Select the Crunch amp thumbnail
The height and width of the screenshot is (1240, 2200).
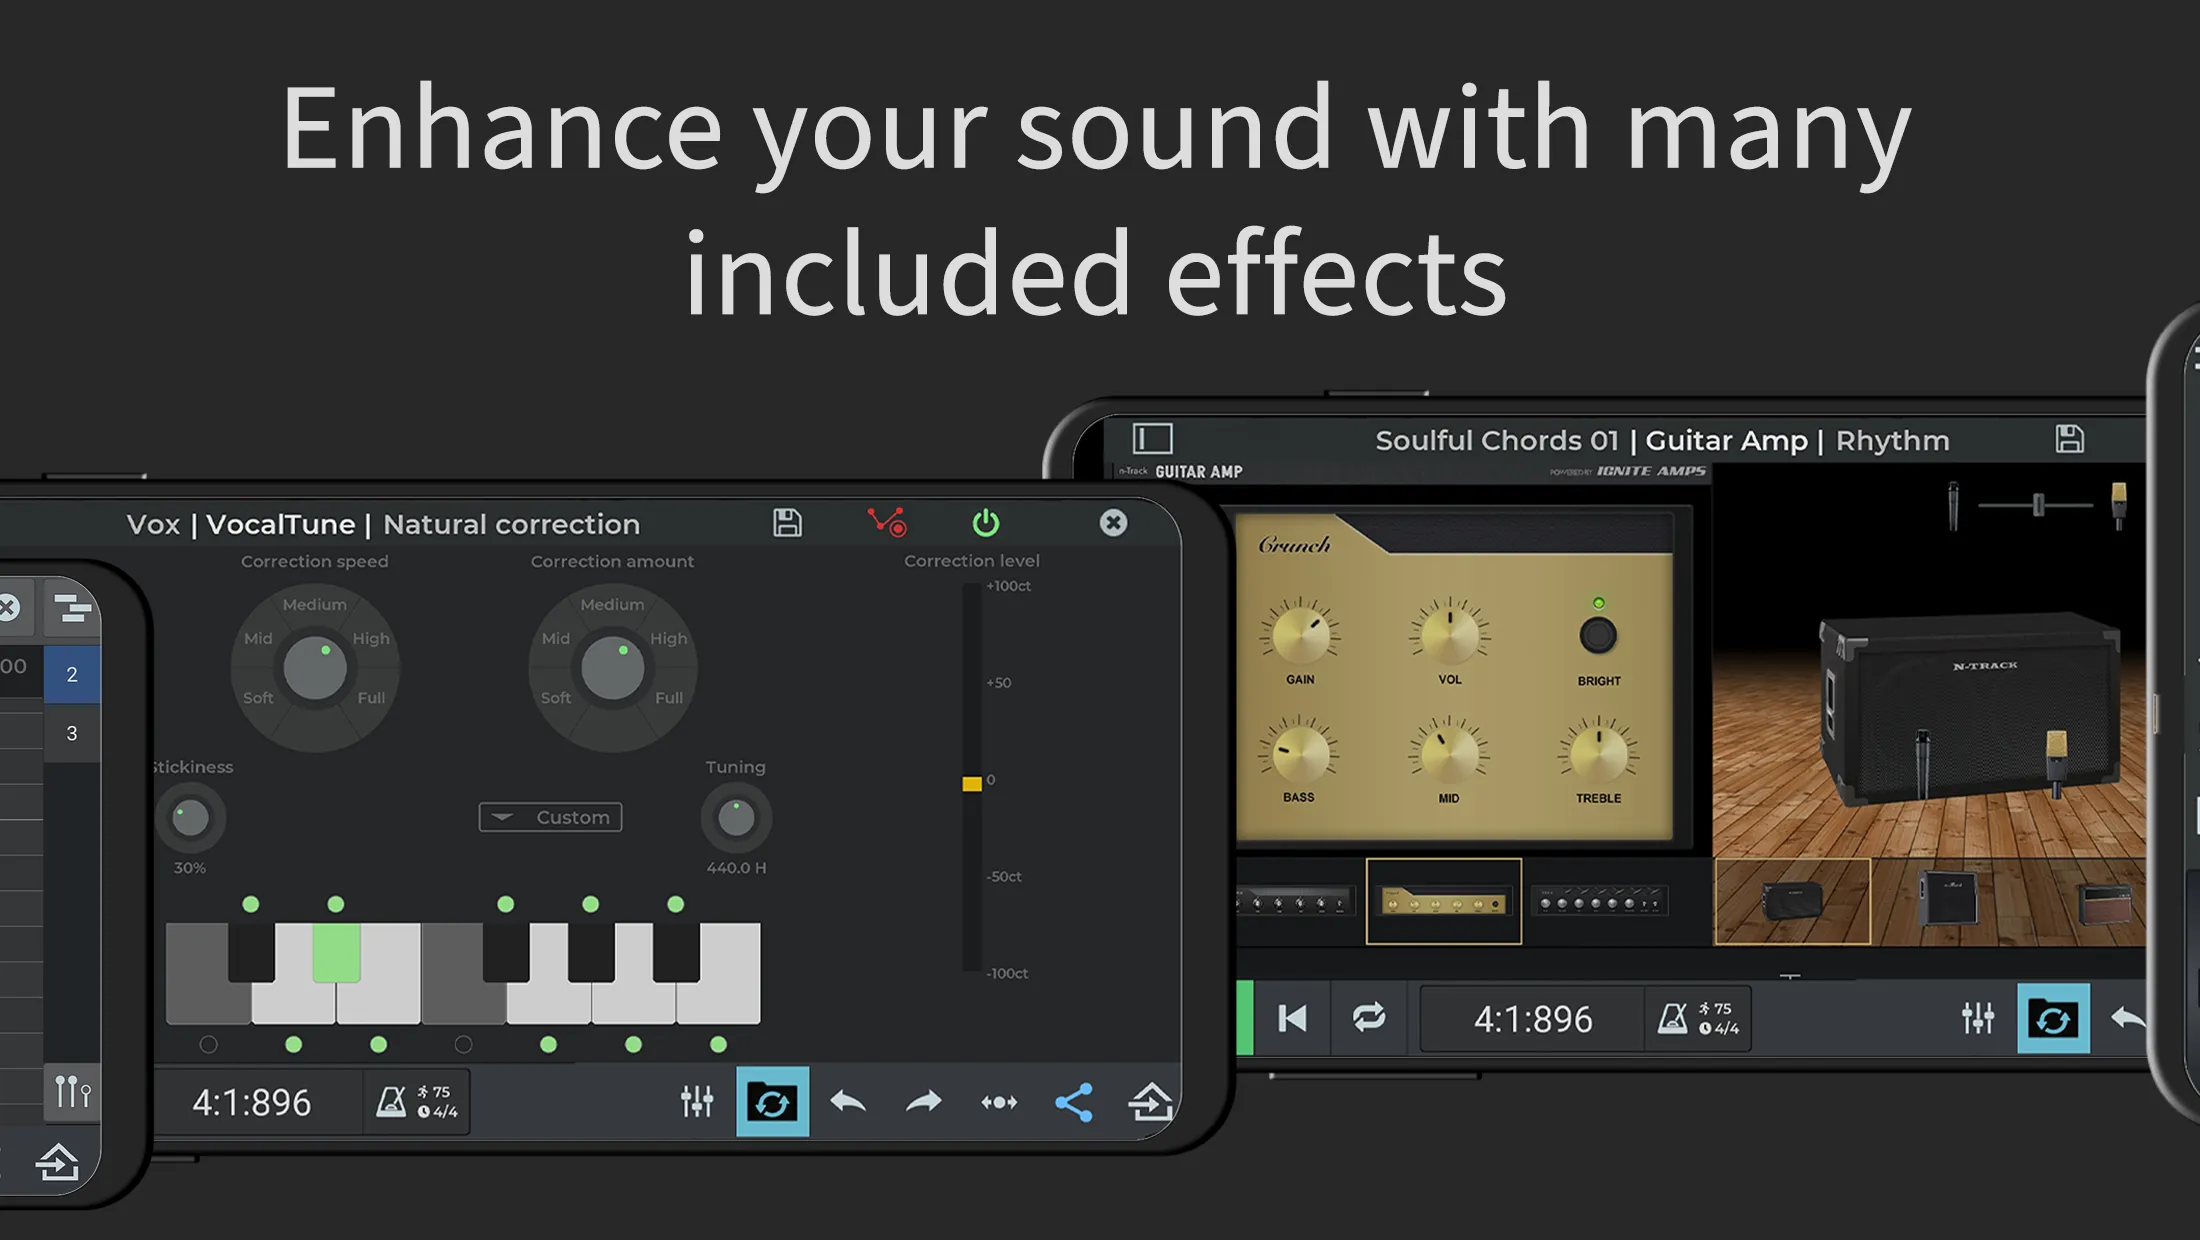tap(1444, 899)
